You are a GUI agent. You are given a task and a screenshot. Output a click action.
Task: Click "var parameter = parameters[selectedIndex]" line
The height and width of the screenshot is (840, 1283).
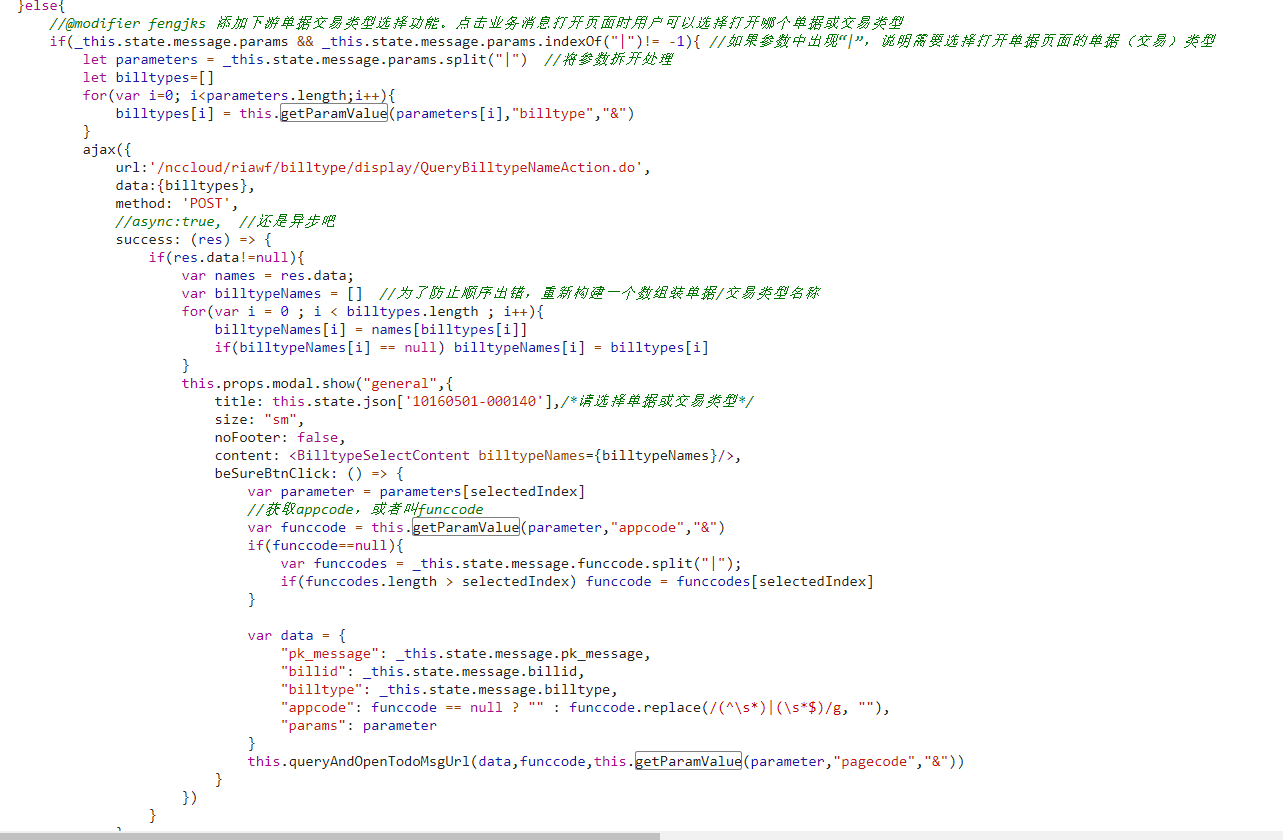(416, 491)
